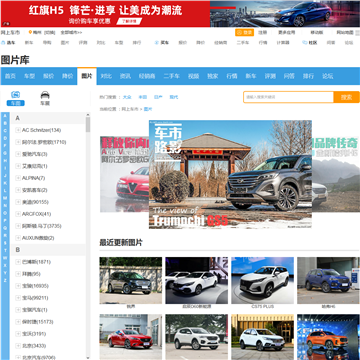This screenshot has width=360, height=360.
Task: Expand the ARCFOX(41) brand entry
Action: [x=18, y=214]
